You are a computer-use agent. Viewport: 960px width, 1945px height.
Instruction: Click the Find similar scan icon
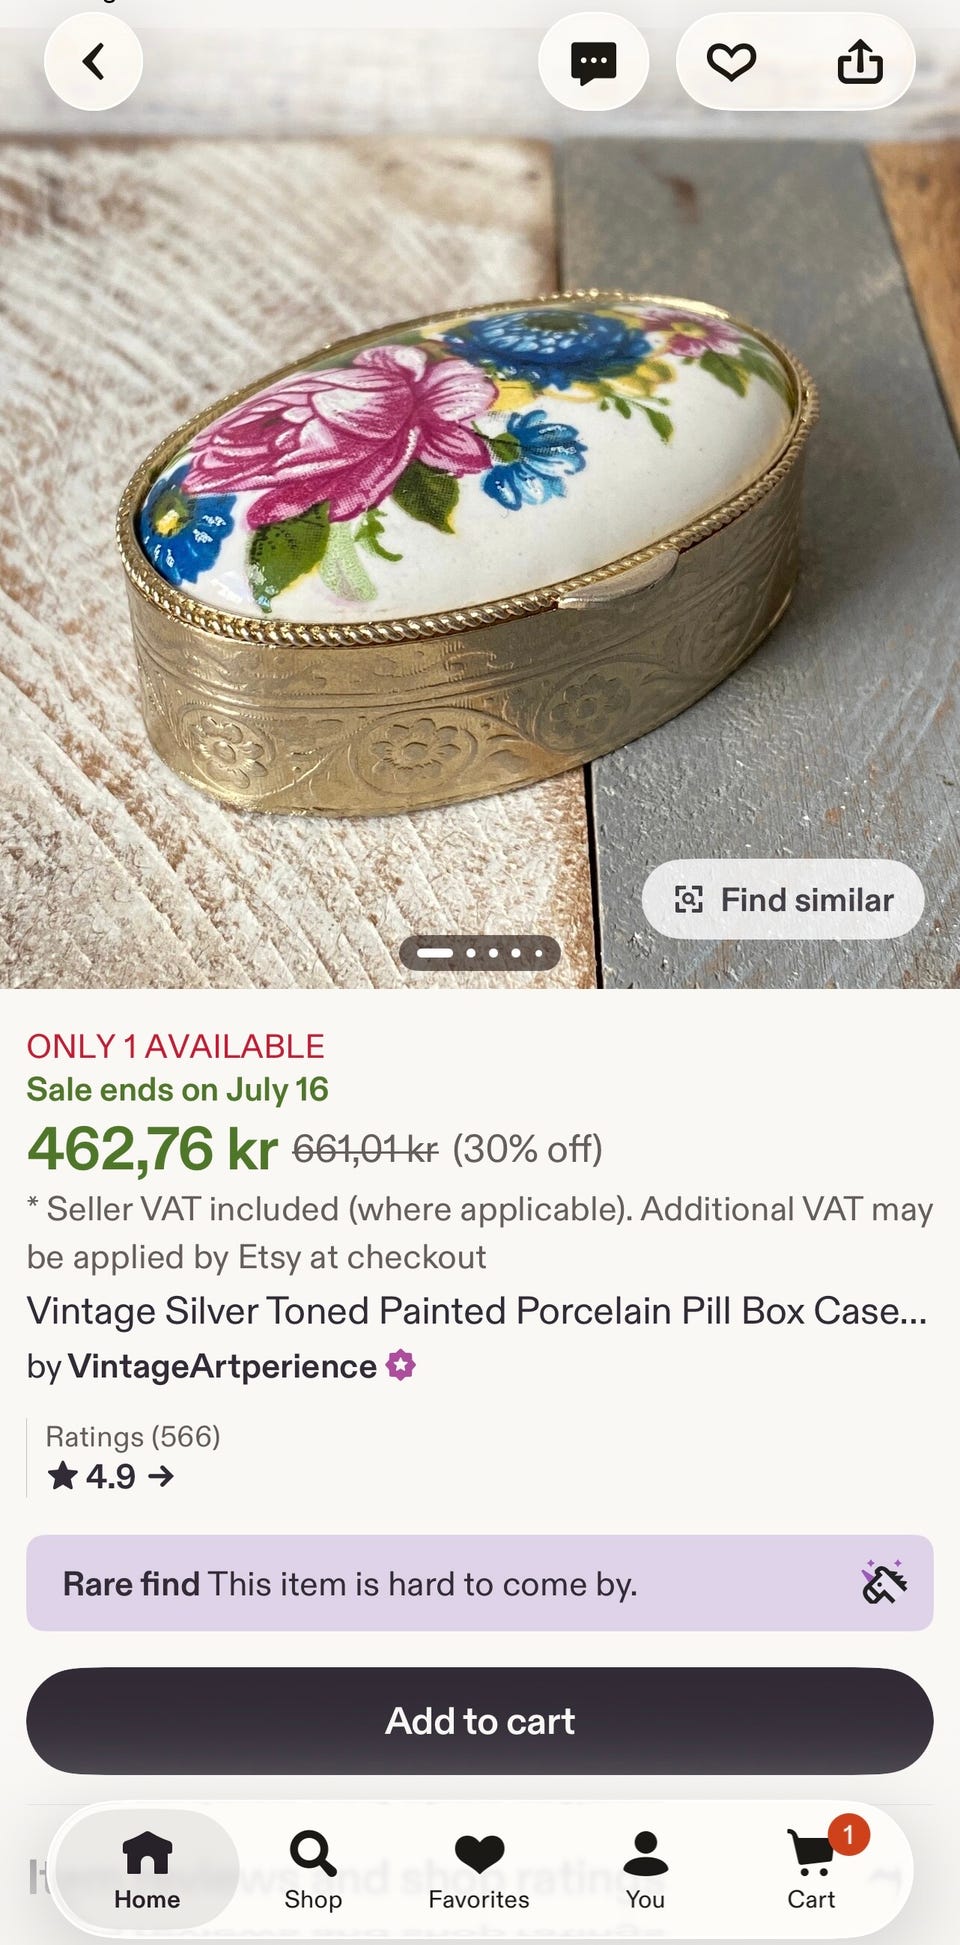689,899
